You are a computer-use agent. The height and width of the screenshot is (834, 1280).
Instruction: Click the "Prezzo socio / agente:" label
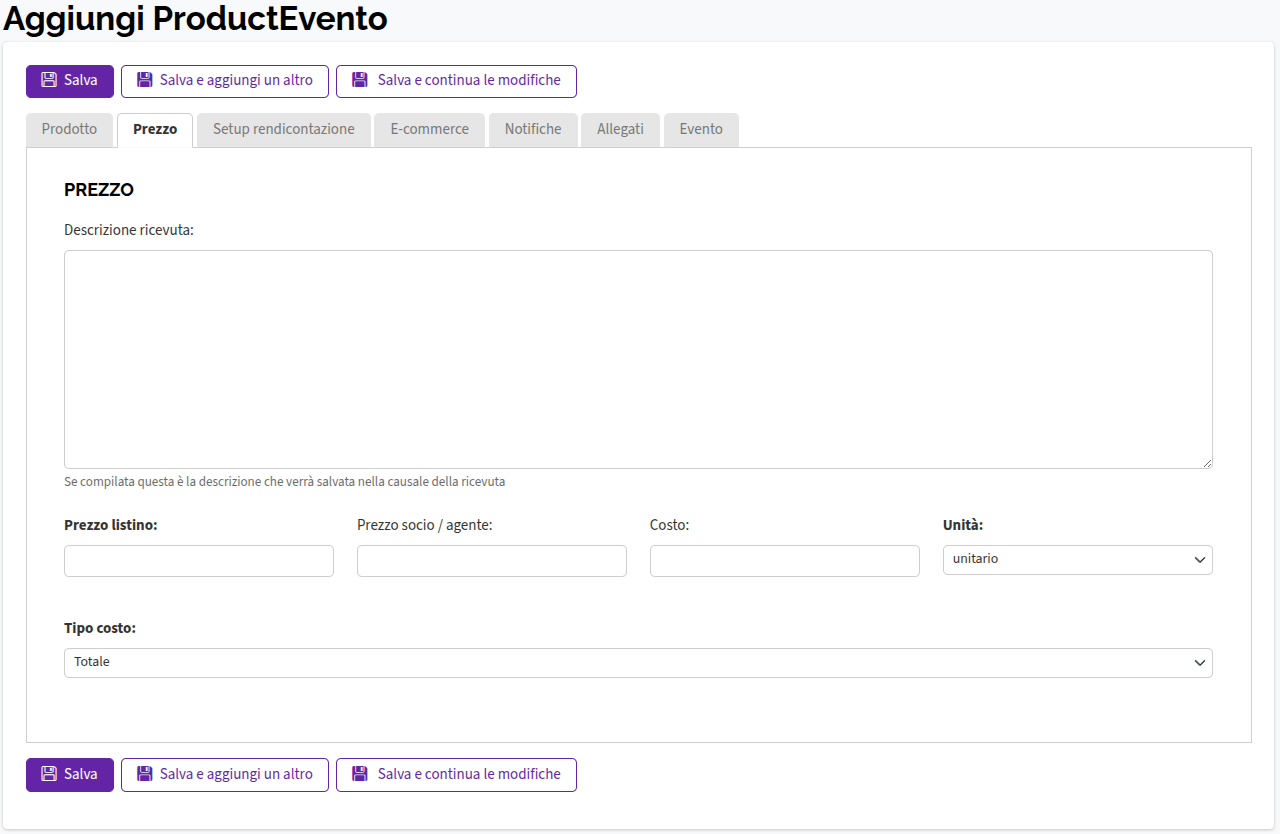tap(425, 525)
